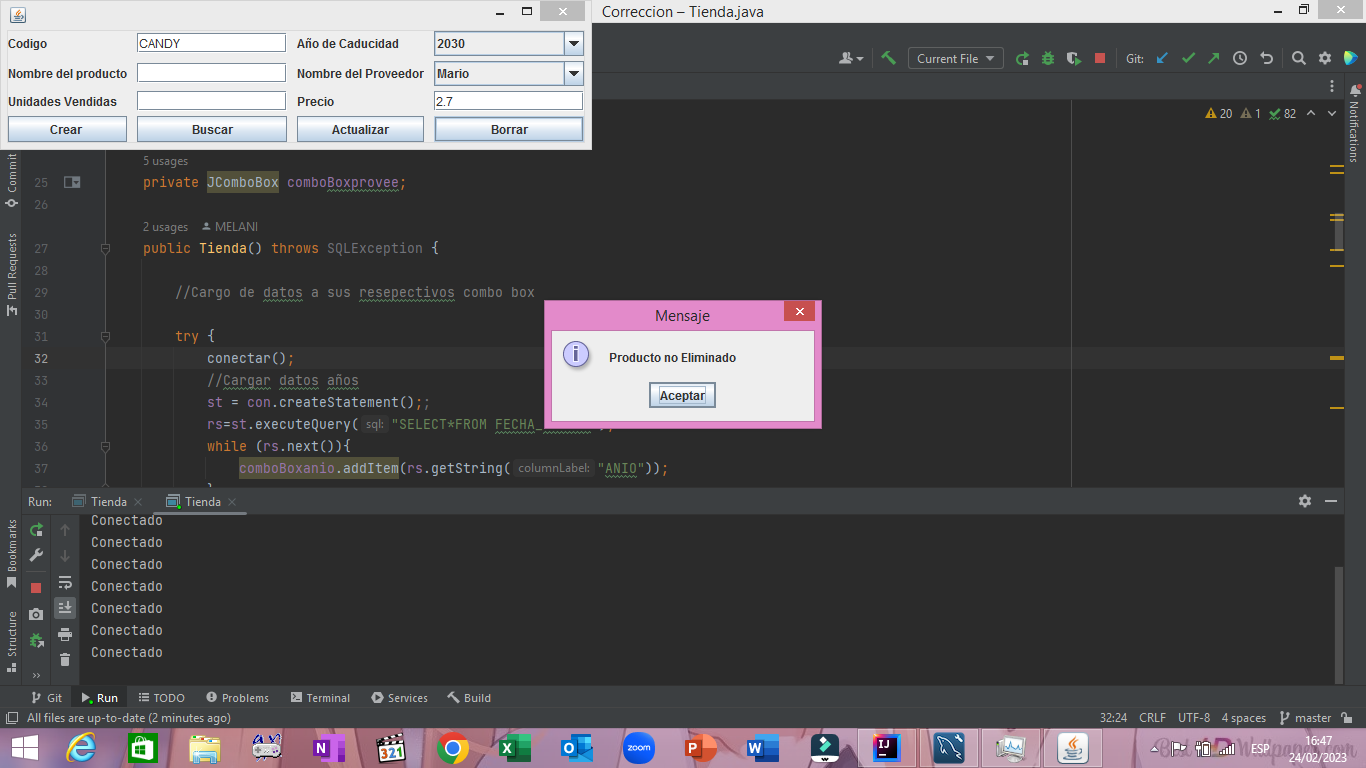This screenshot has height=768, width=1366.
Task: Open the Problems tool window
Action: pos(237,697)
